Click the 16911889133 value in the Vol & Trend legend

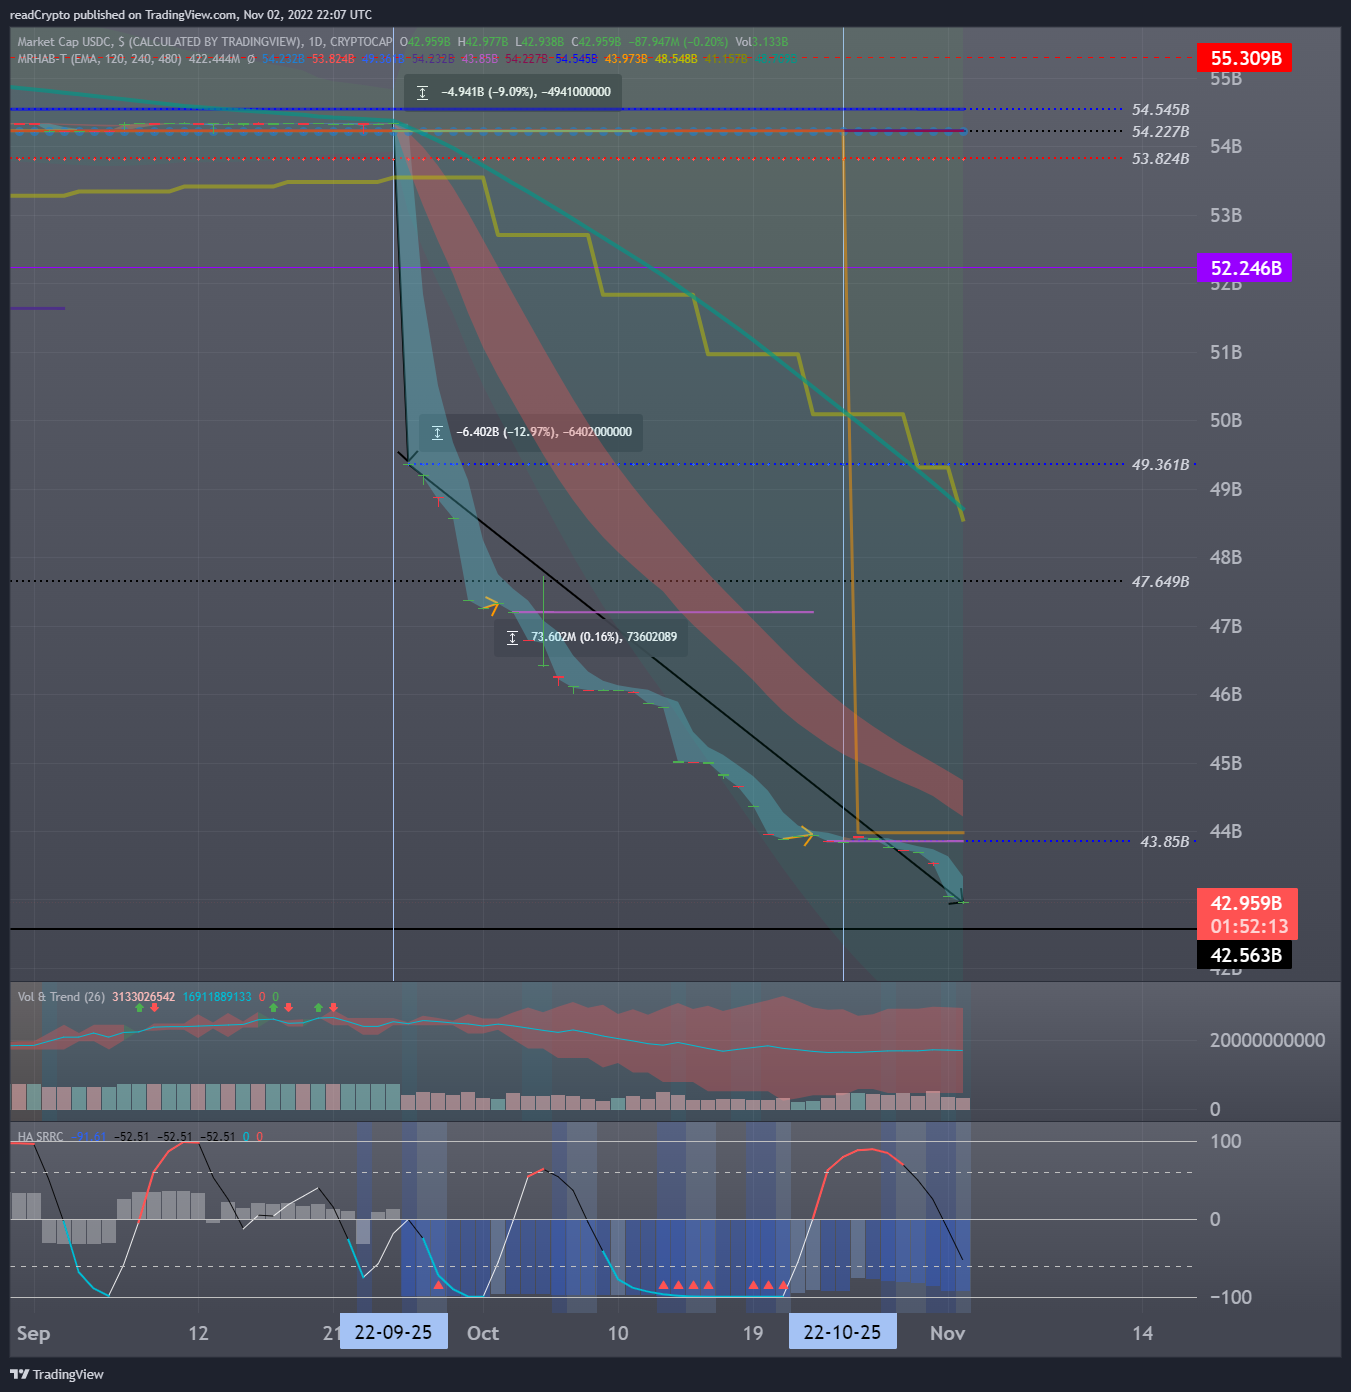[x=217, y=997]
